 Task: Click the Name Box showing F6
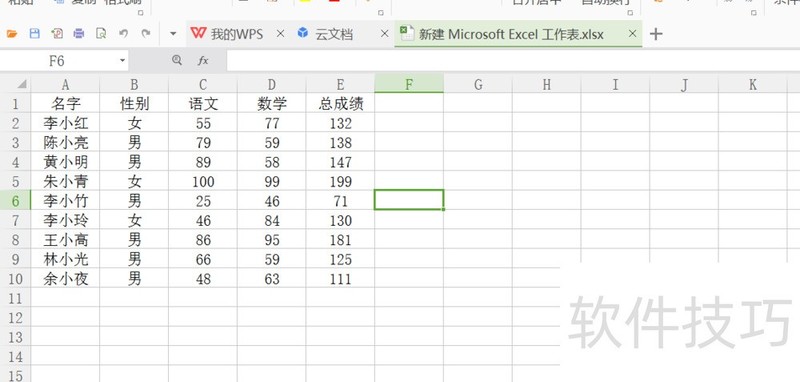click(57, 61)
